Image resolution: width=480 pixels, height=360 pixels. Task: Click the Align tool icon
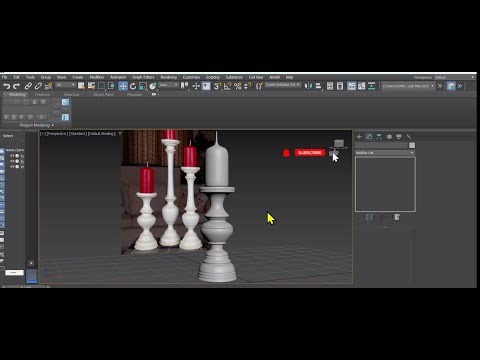point(318,86)
